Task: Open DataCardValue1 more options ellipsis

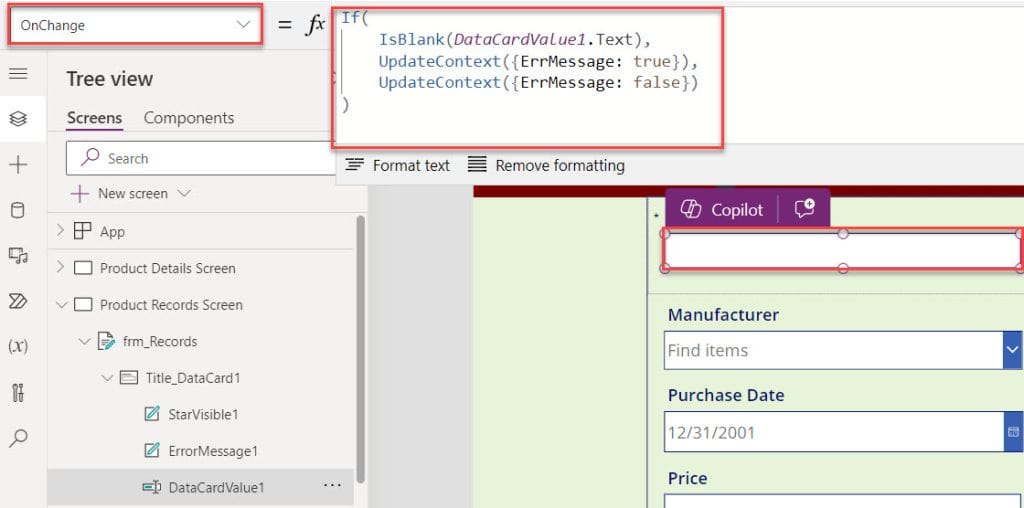Action: [332, 486]
